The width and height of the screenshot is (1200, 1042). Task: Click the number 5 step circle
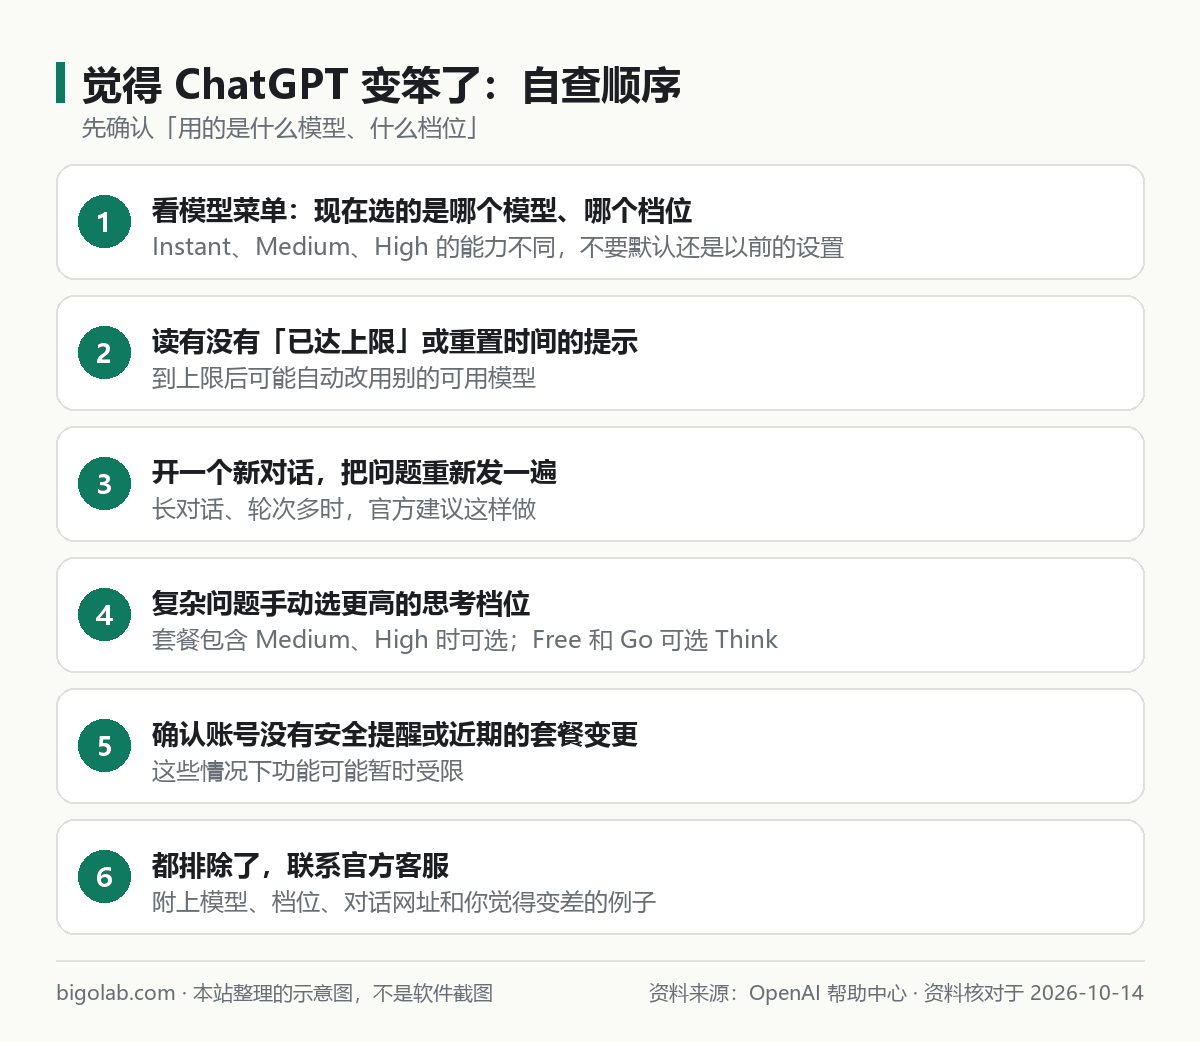click(x=104, y=746)
